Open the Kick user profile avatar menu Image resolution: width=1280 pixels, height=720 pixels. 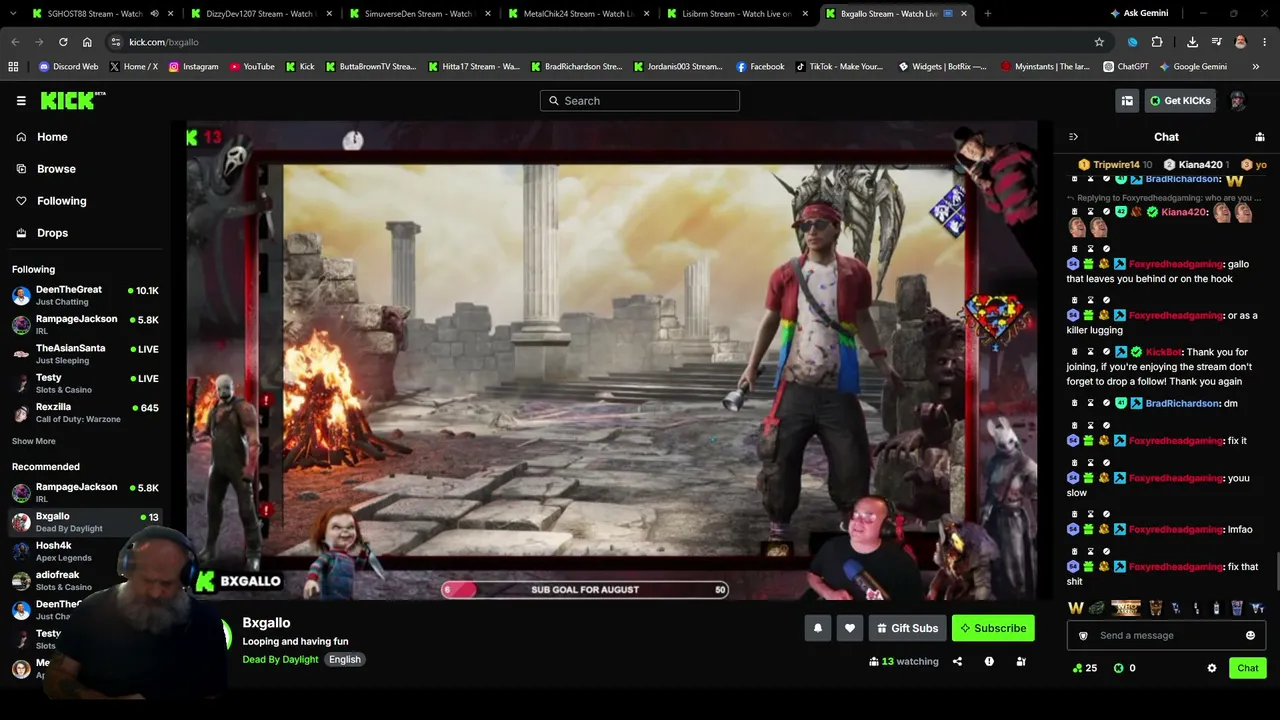(1237, 100)
